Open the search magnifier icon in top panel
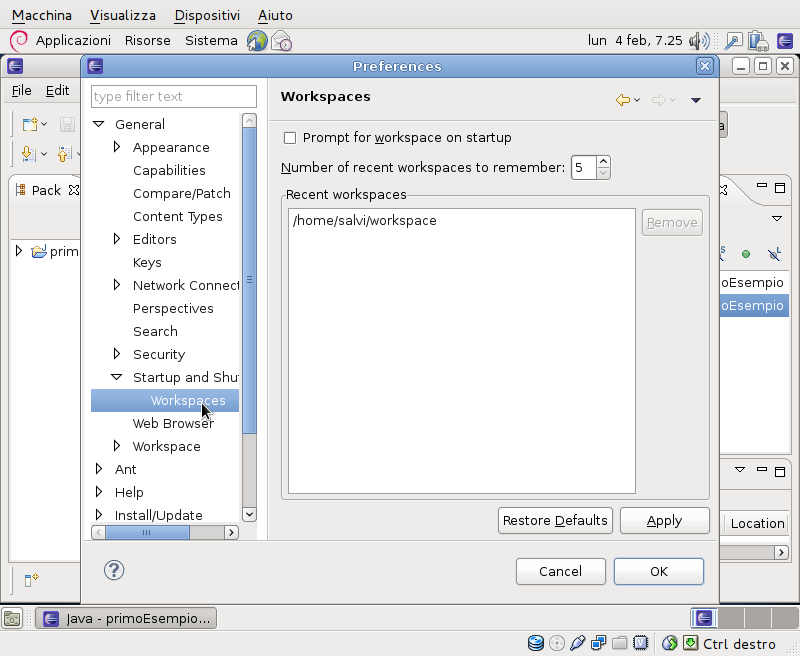800x656 pixels. [733, 41]
